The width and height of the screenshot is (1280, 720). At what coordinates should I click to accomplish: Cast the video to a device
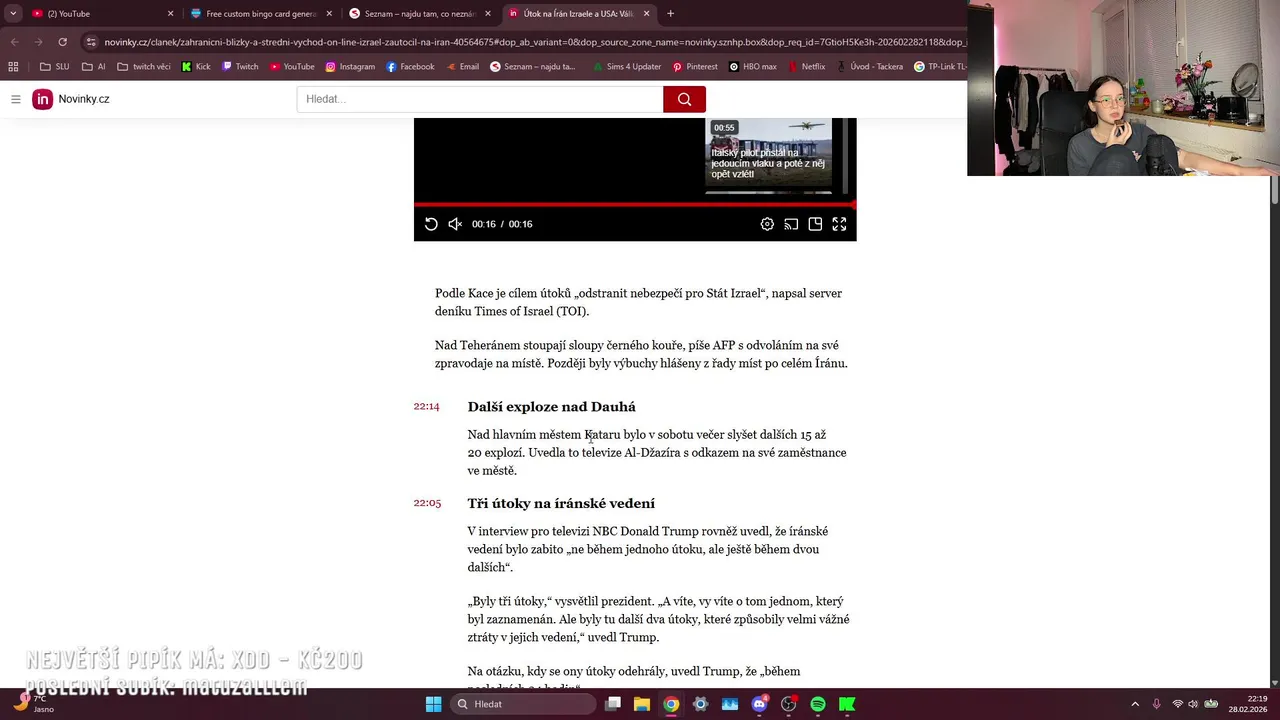point(791,224)
